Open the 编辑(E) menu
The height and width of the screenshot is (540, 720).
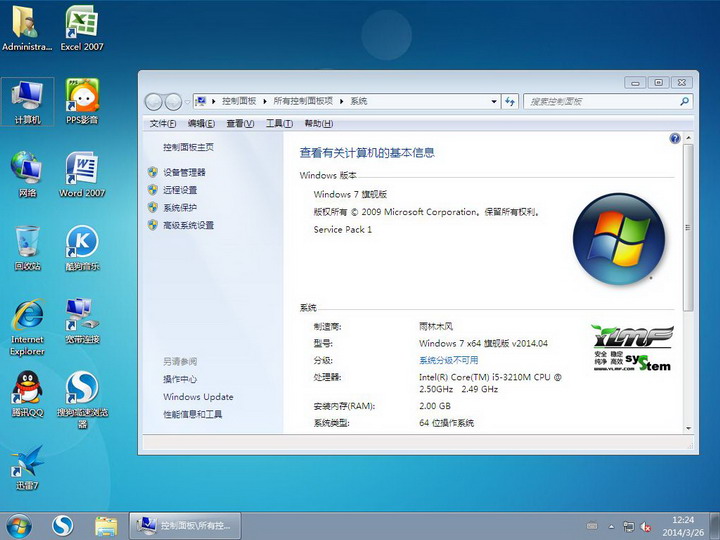[x=201, y=124]
